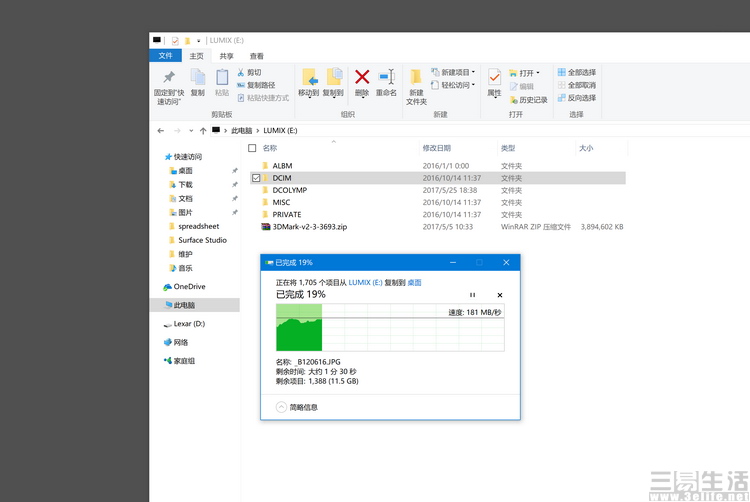The image size is (750, 502).
Task: Click This PC in the address bar
Action: click(x=242, y=131)
